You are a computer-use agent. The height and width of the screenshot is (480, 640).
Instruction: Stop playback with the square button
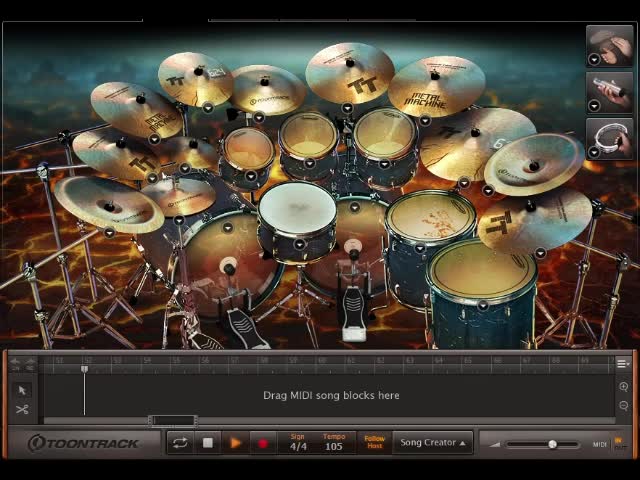(x=208, y=443)
